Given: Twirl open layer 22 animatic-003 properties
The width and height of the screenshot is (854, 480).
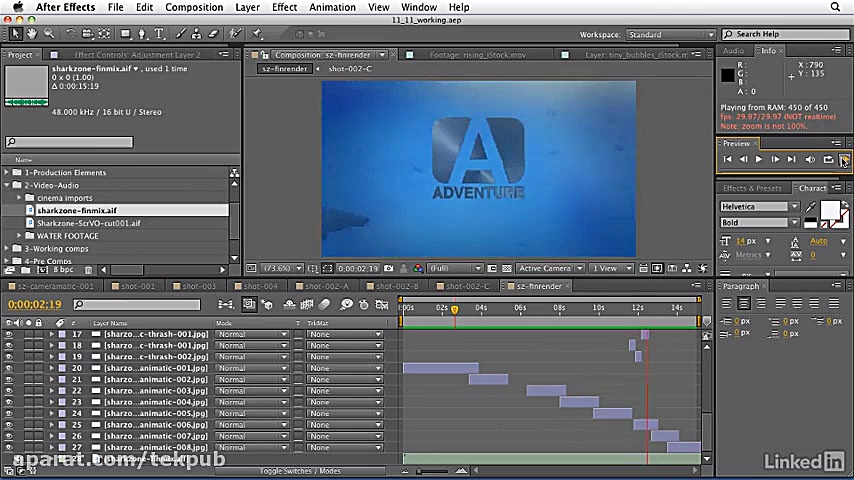Looking at the screenshot, I should pyautogui.click(x=52, y=391).
